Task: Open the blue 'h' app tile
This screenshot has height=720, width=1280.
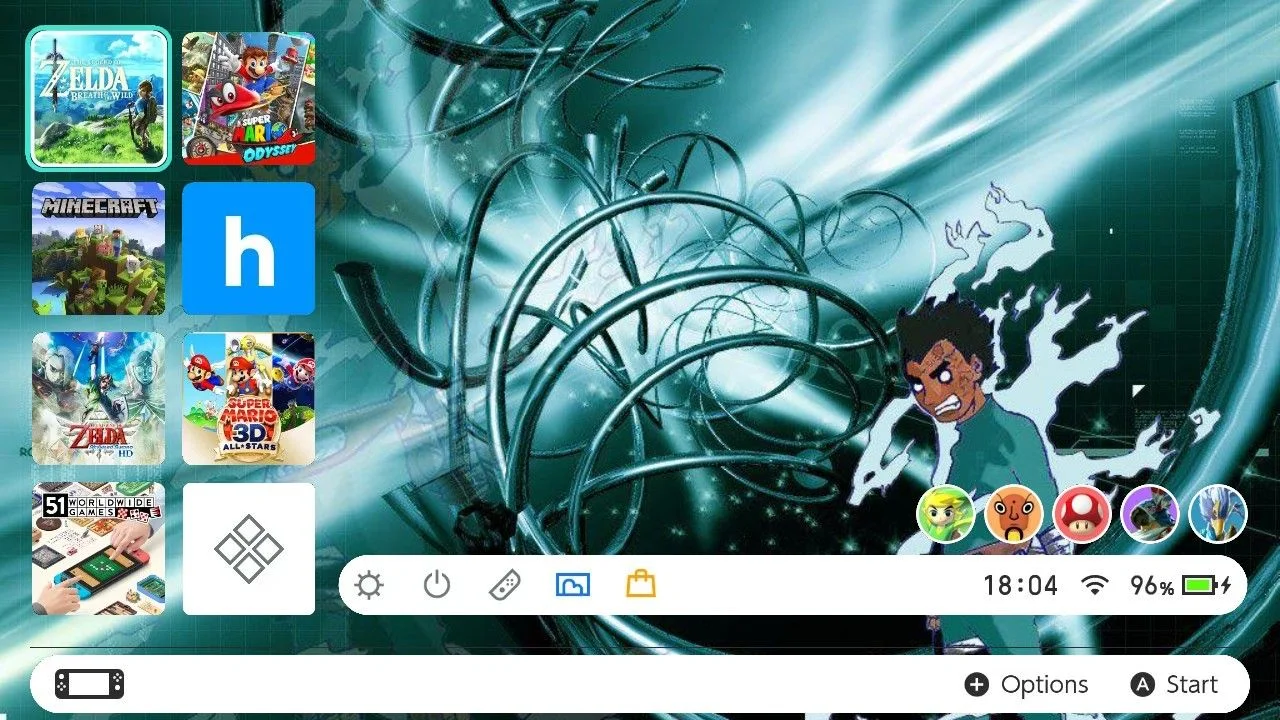Action: (249, 248)
